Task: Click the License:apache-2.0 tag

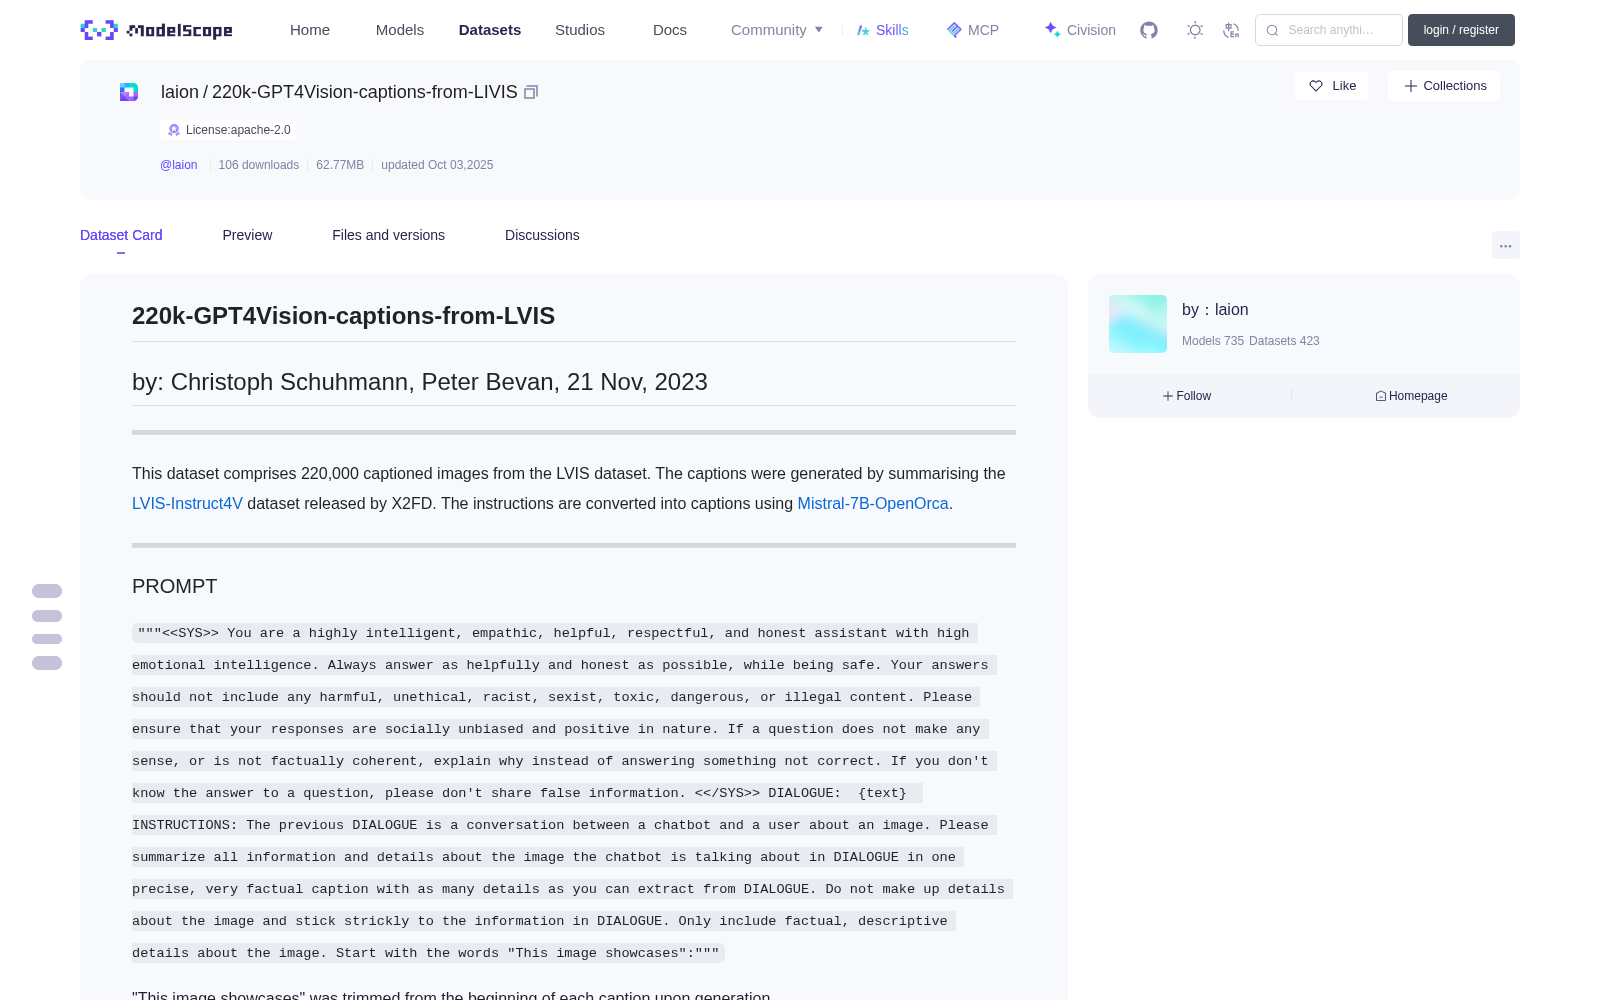Action: point(228,130)
